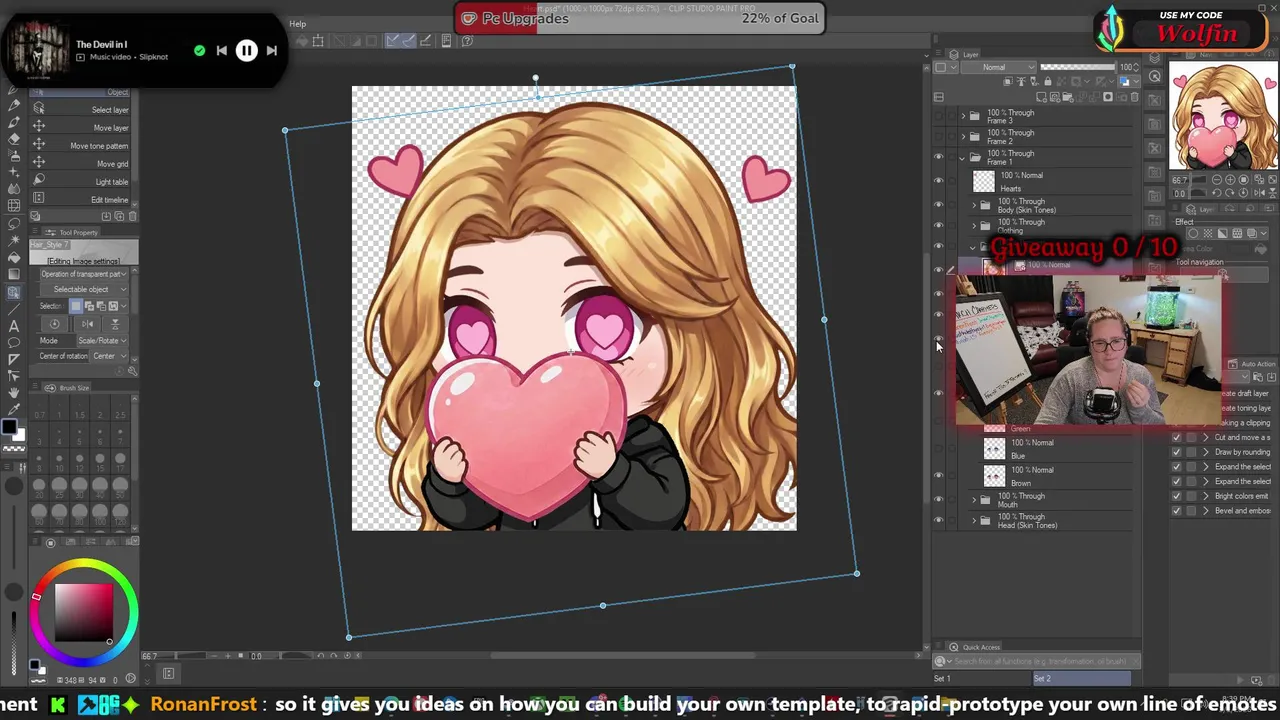Delete sub tool with trash icon
Image resolution: width=1280 pixels, height=720 pixels.
132,216
